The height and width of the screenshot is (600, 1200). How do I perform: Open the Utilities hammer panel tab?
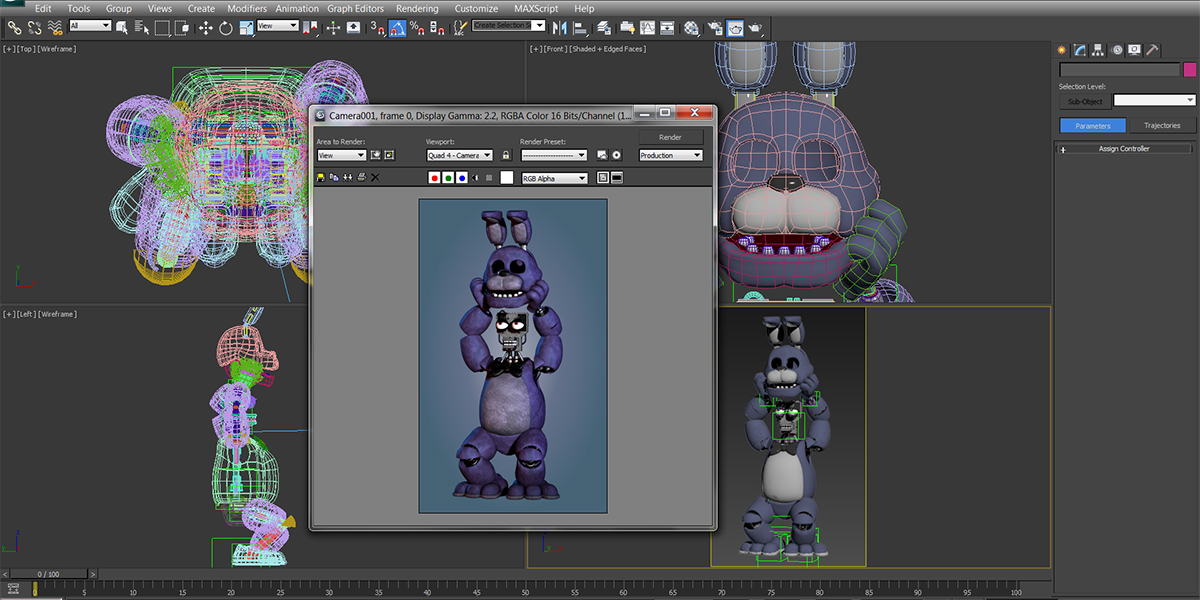point(1152,49)
